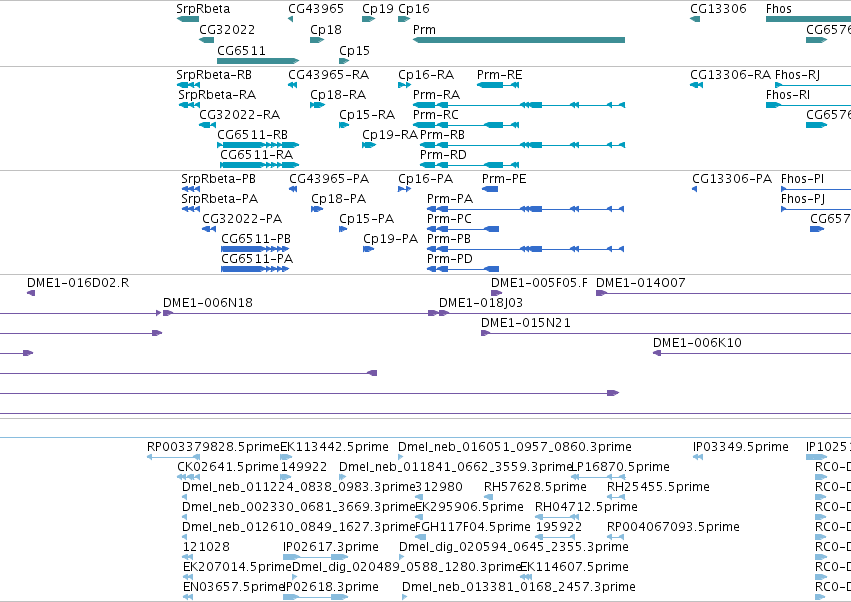Click the Prm-PE protein label
The width and height of the screenshot is (851, 602).
504,179
